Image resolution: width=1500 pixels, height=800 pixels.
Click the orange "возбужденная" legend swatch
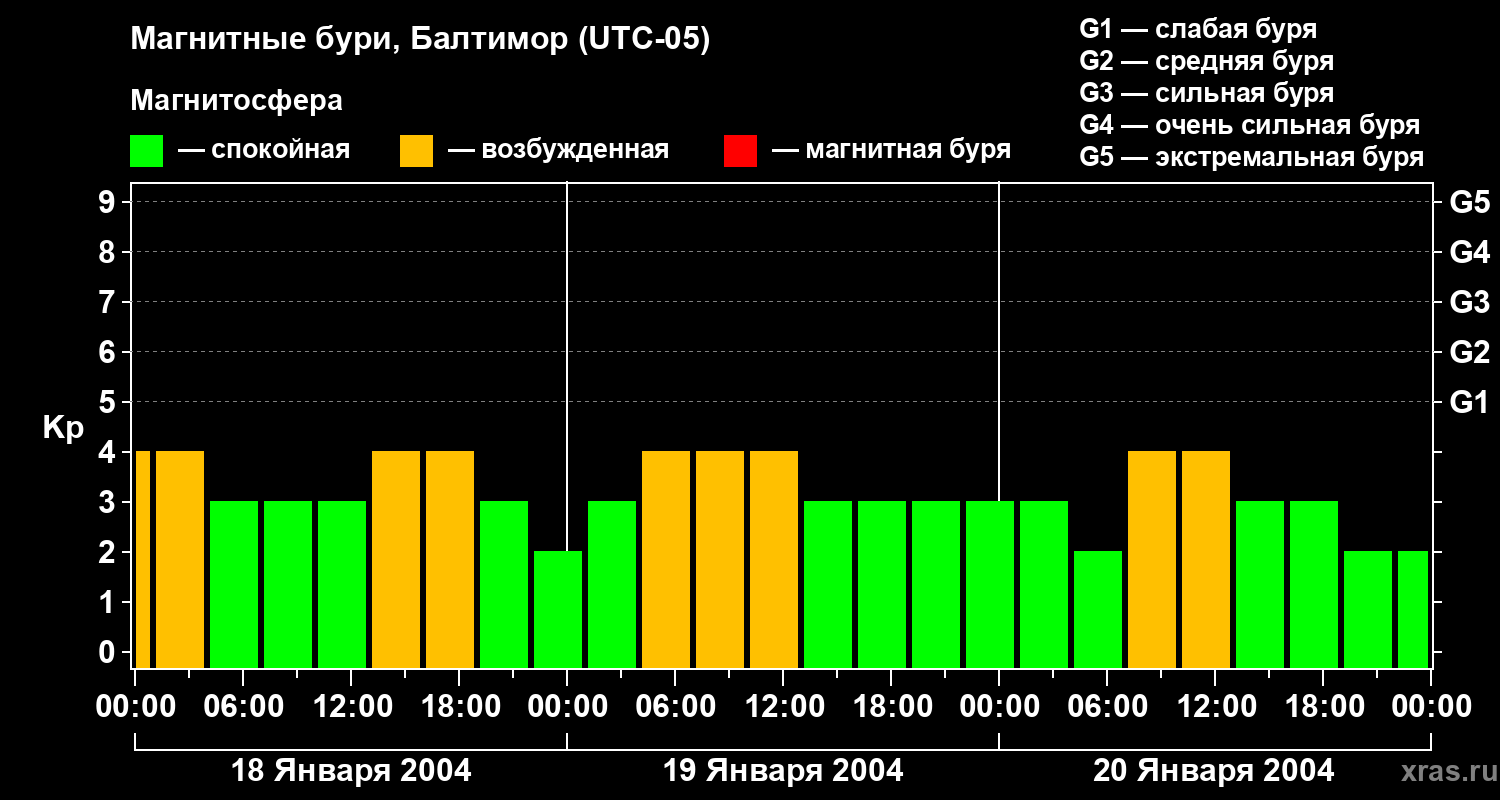coord(416,151)
